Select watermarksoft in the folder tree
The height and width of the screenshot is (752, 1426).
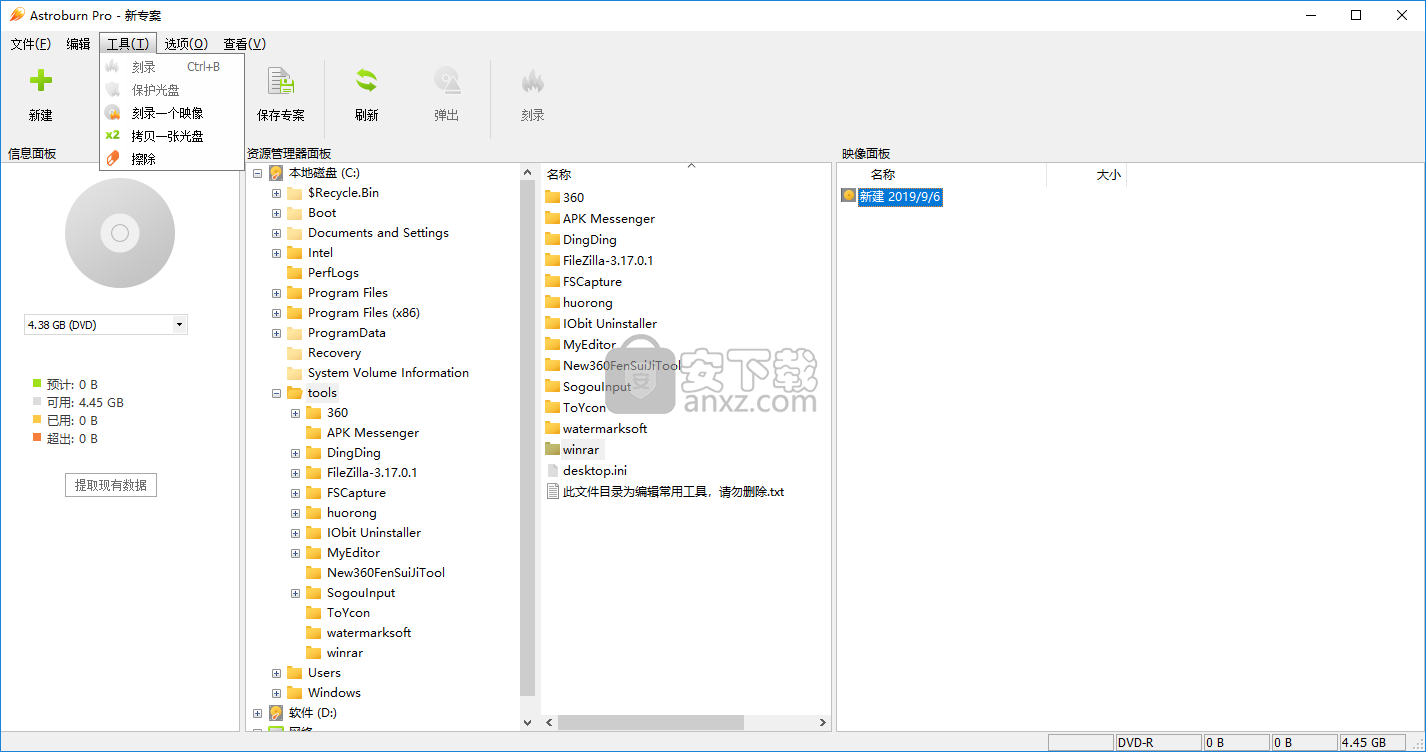point(369,633)
